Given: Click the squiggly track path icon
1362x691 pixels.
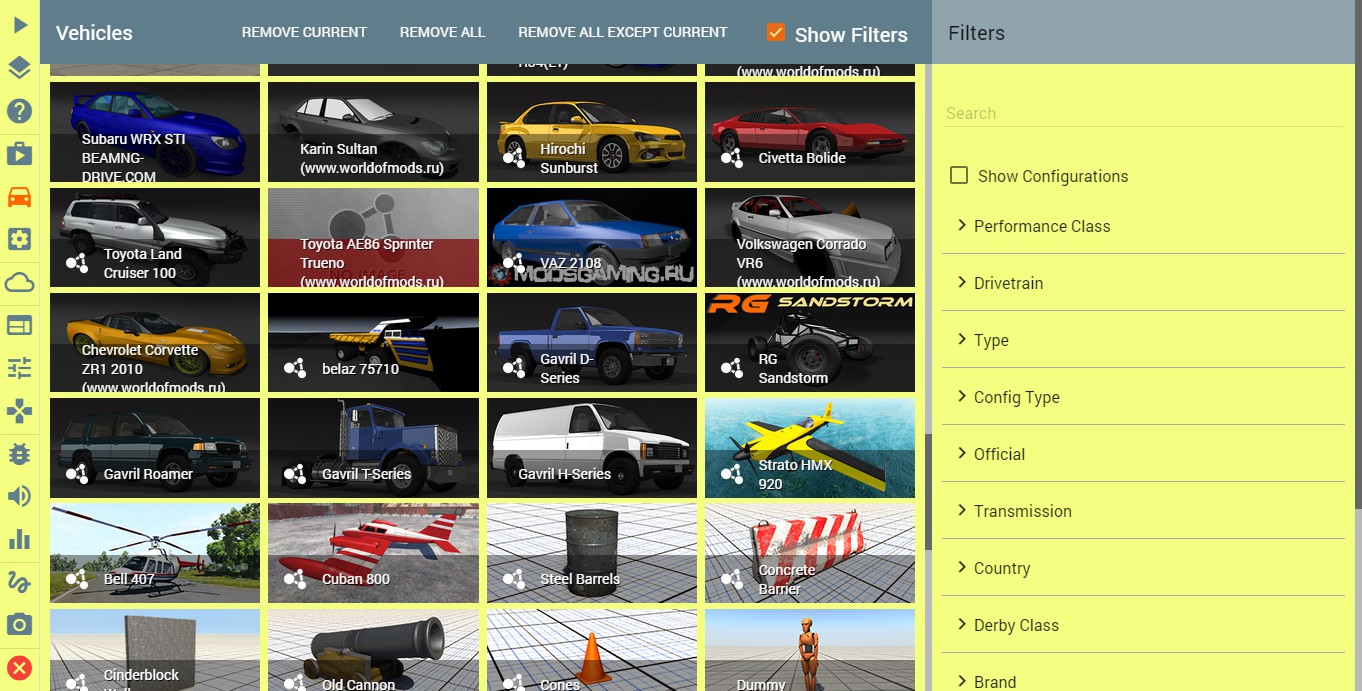Looking at the screenshot, I should (20, 582).
